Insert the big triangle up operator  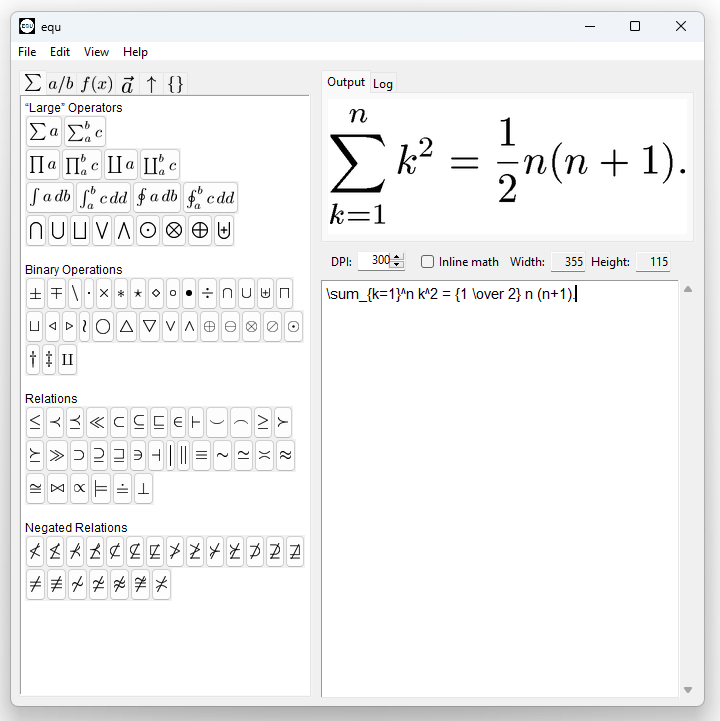(x=126, y=326)
